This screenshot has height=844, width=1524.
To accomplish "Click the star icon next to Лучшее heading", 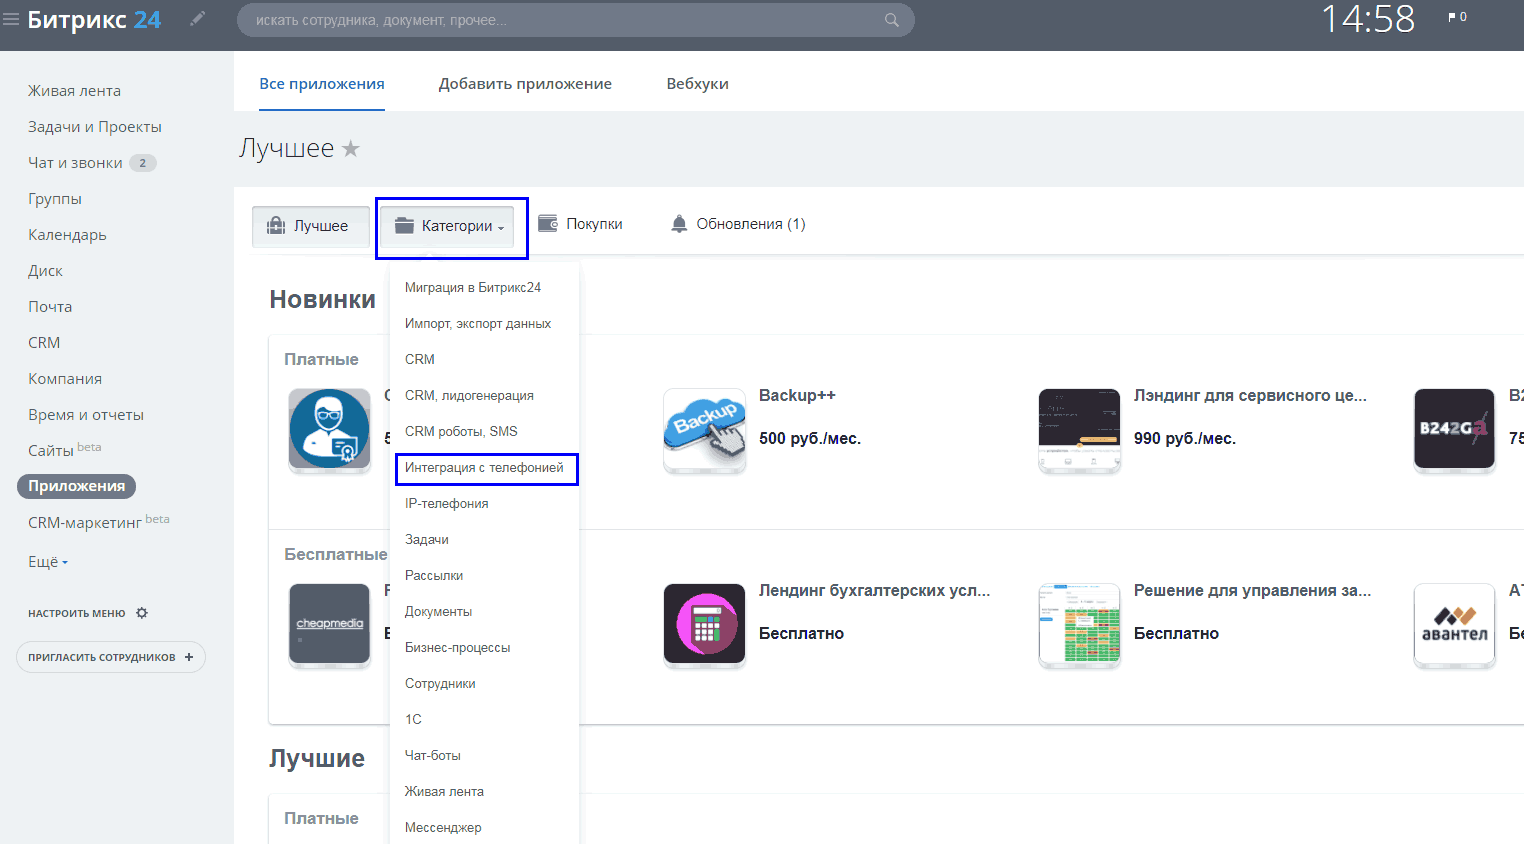I will [350, 149].
